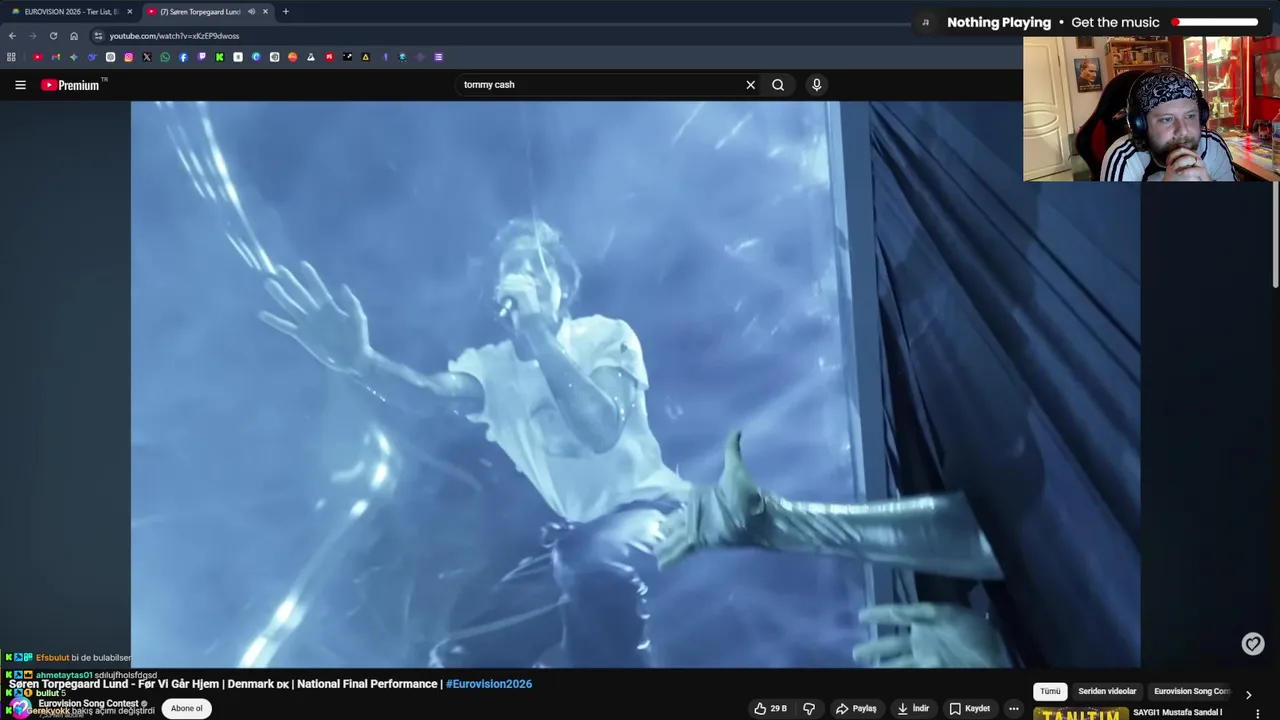Show more filter chips with right arrow

[1248, 693]
